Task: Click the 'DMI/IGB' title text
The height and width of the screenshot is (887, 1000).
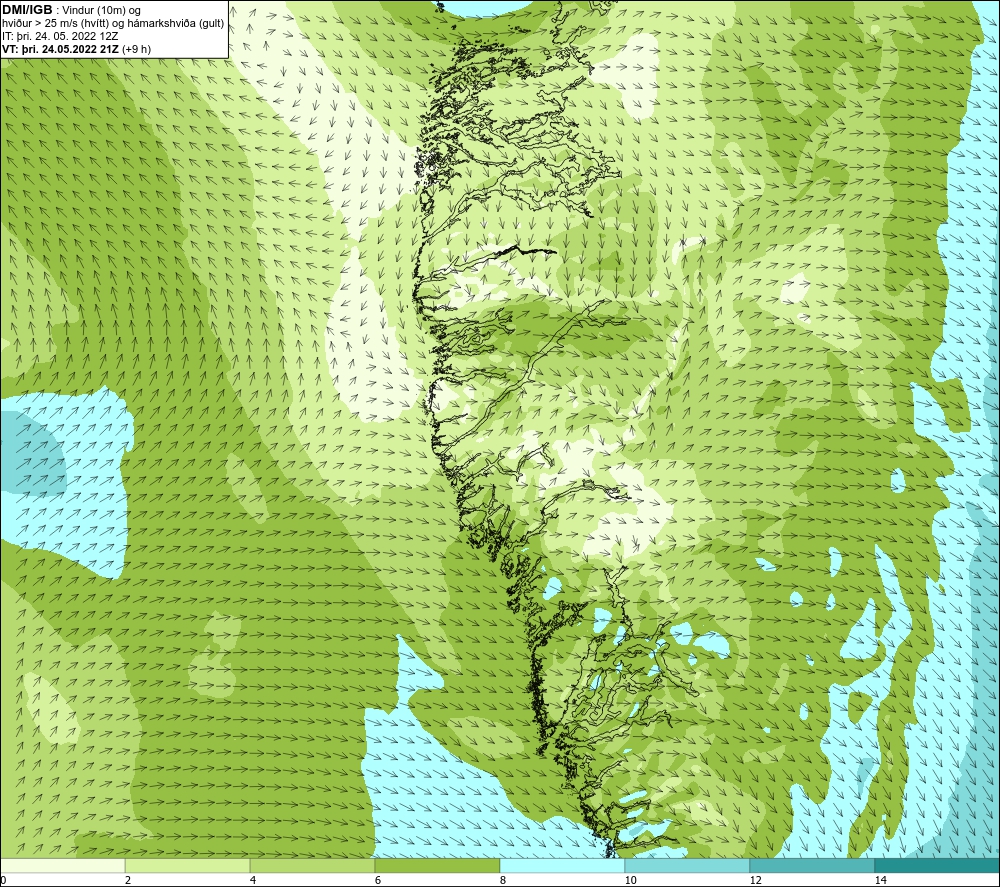Action: click(27, 10)
